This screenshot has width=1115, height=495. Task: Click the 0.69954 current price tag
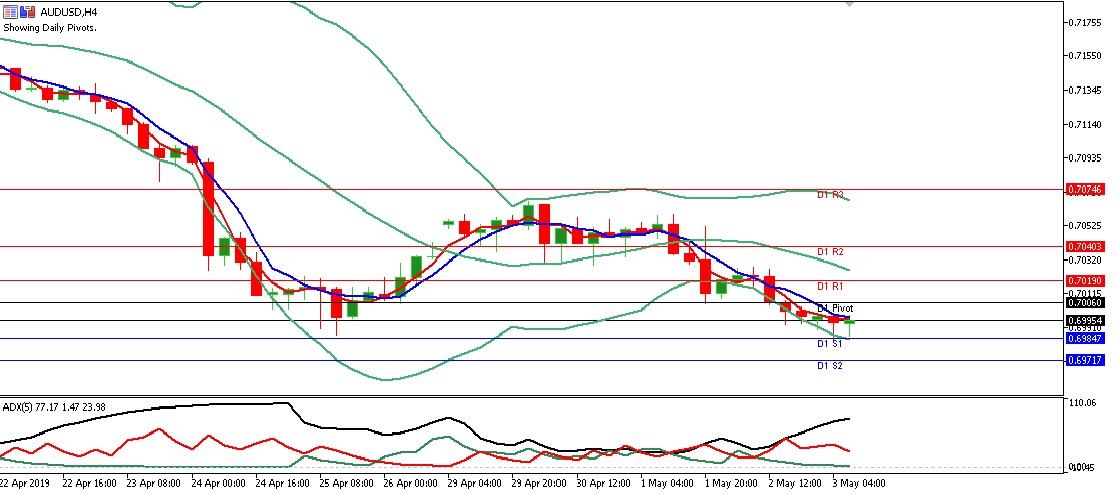click(1085, 321)
